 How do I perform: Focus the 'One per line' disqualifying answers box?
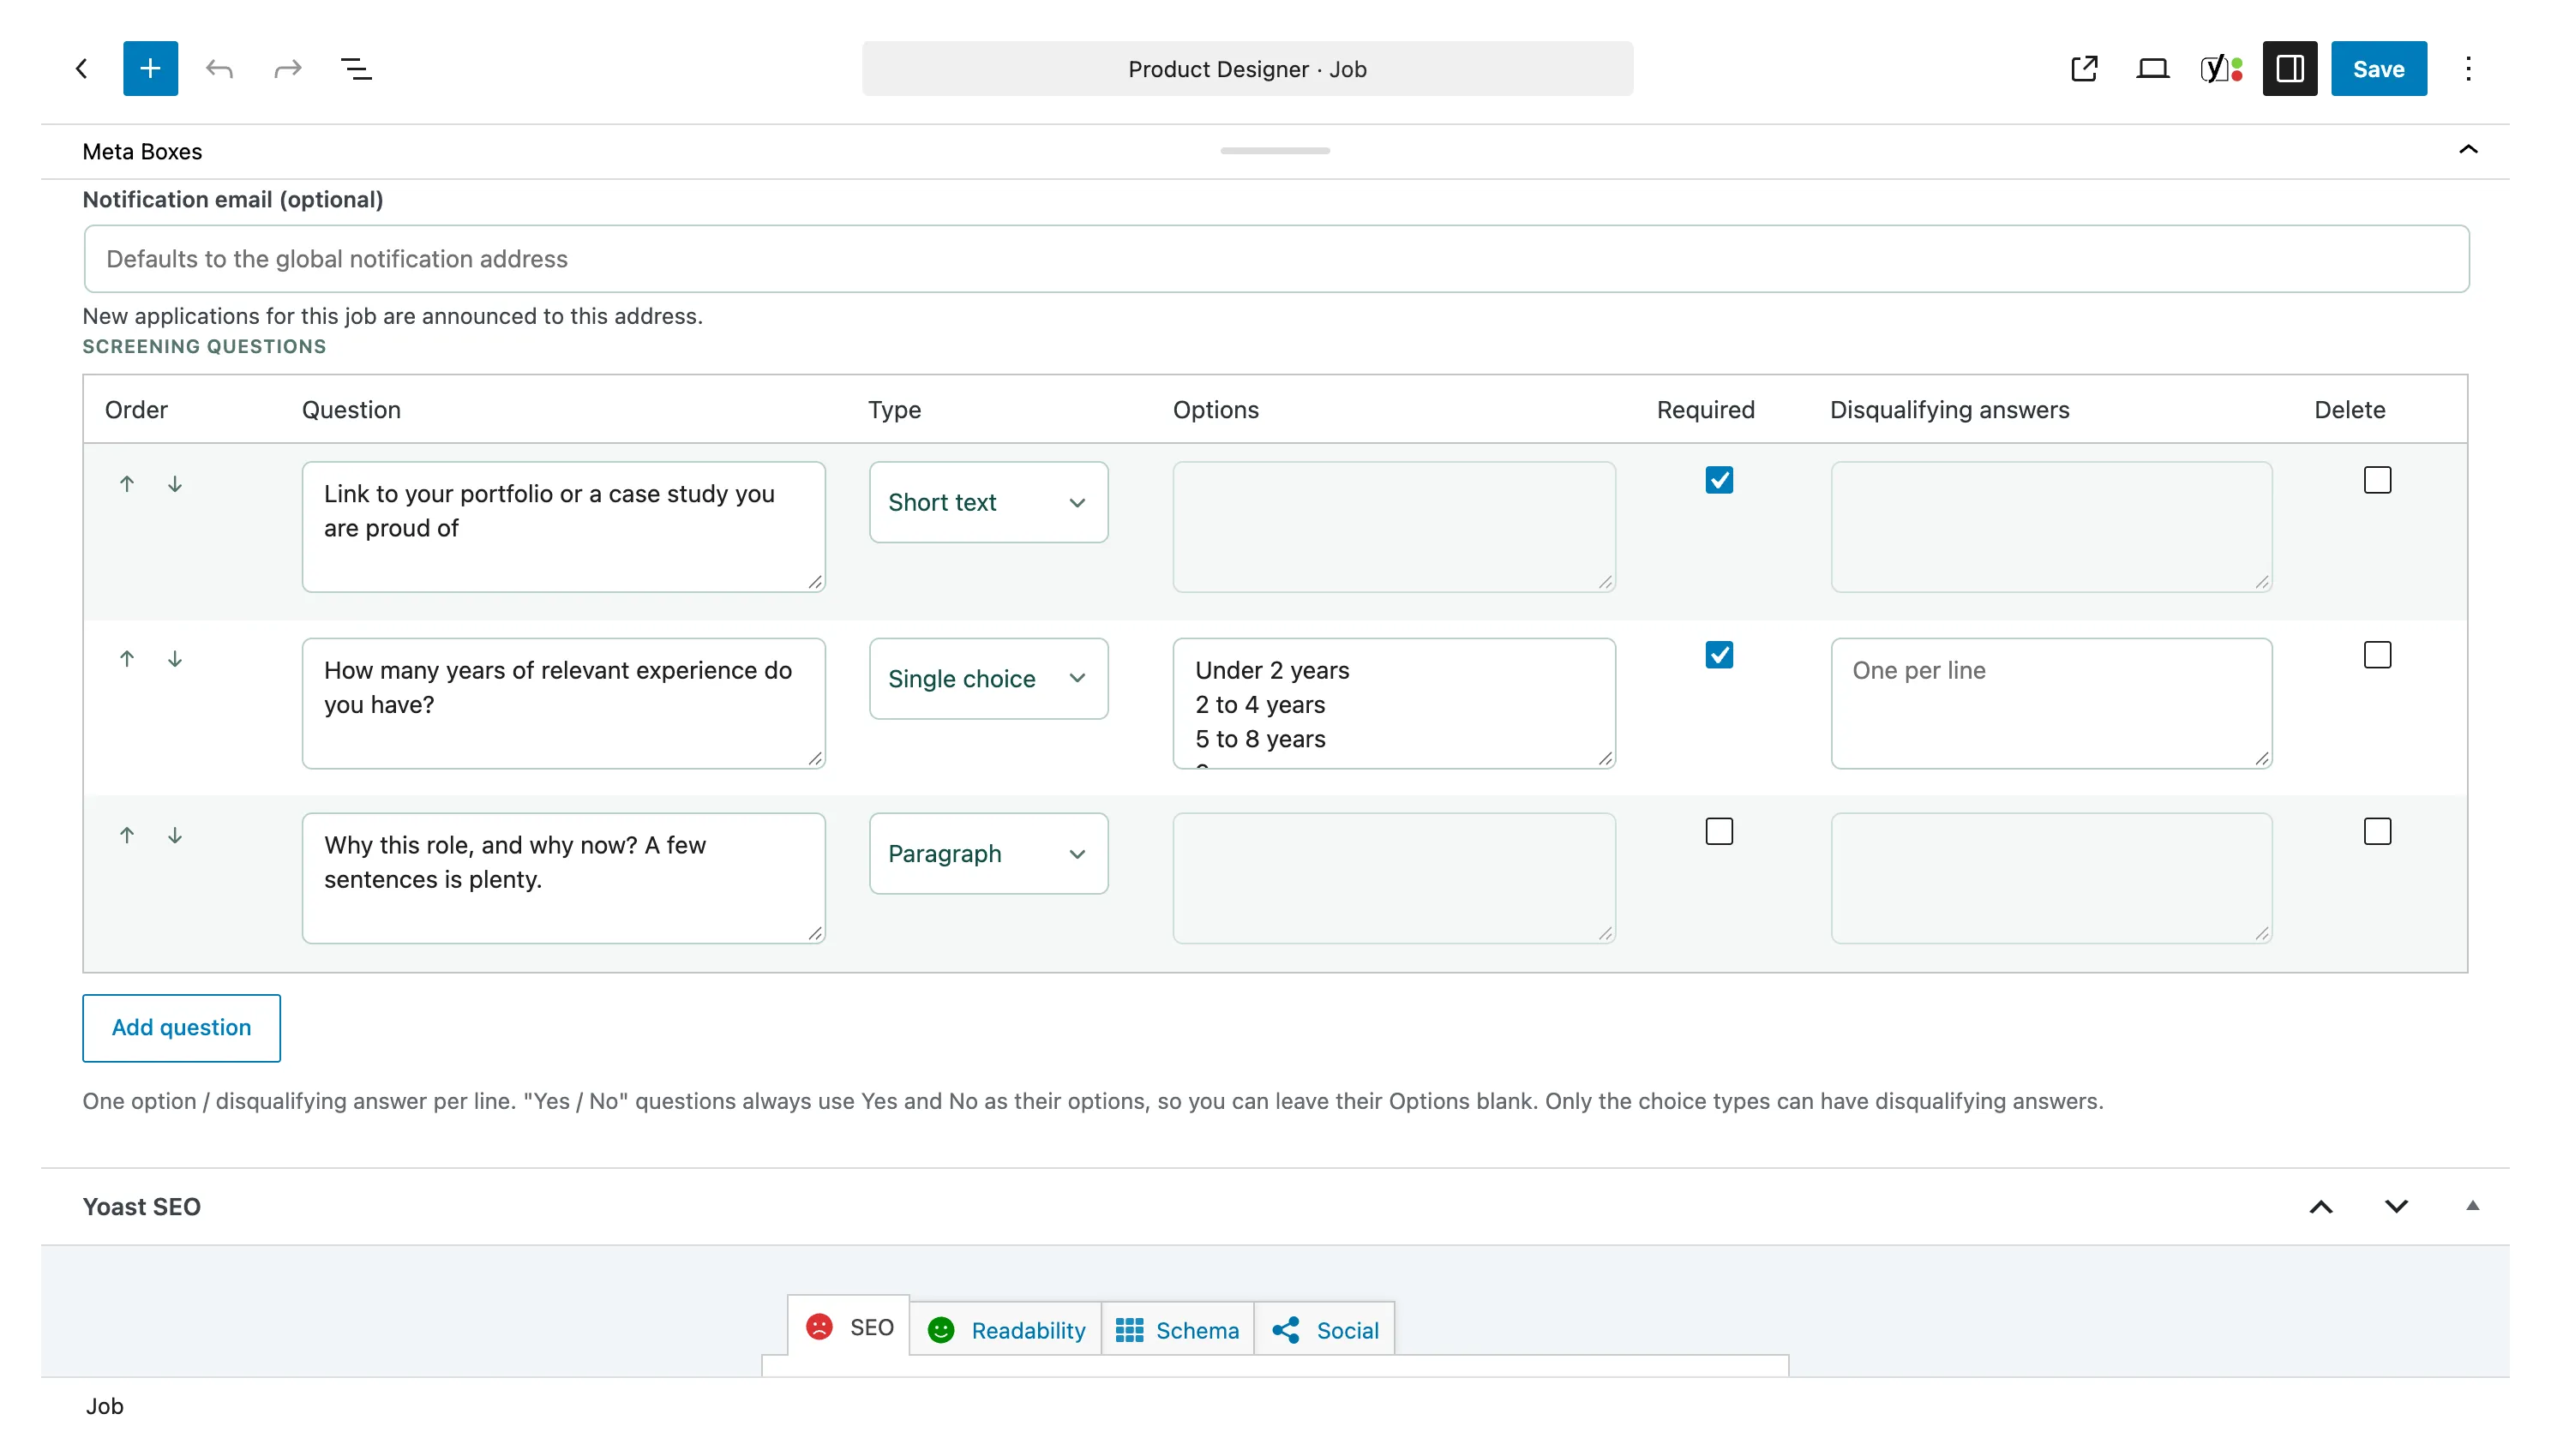click(2051, 703)
